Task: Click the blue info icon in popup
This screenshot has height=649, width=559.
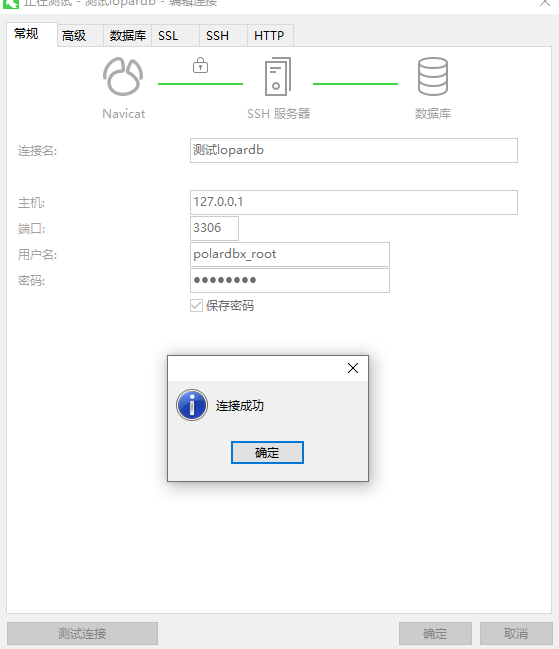Action: tap(192, 405)
